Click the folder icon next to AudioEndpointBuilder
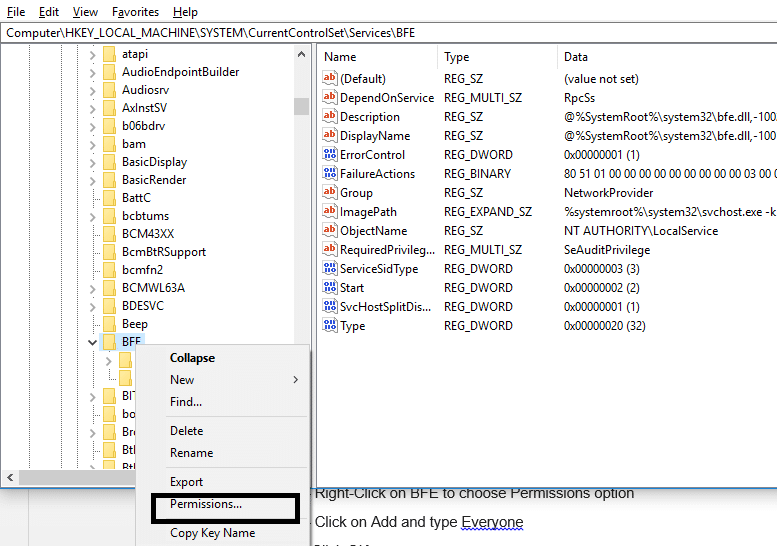Viewport: 777px width, 546px height. [x=109, y=72]
